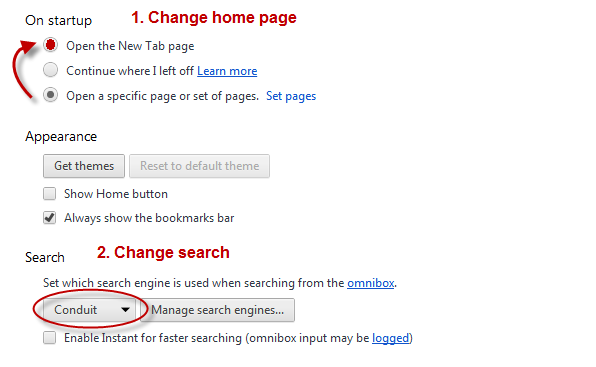Open Manage search engines dialog

tap(217, 310)
